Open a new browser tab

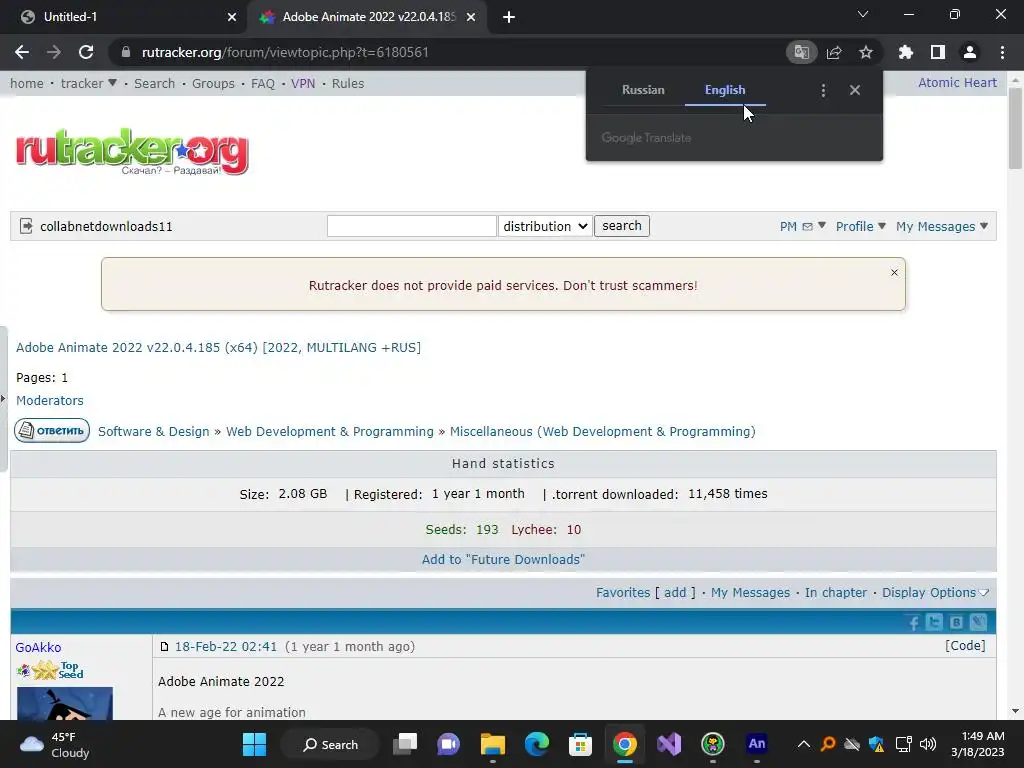509,17
